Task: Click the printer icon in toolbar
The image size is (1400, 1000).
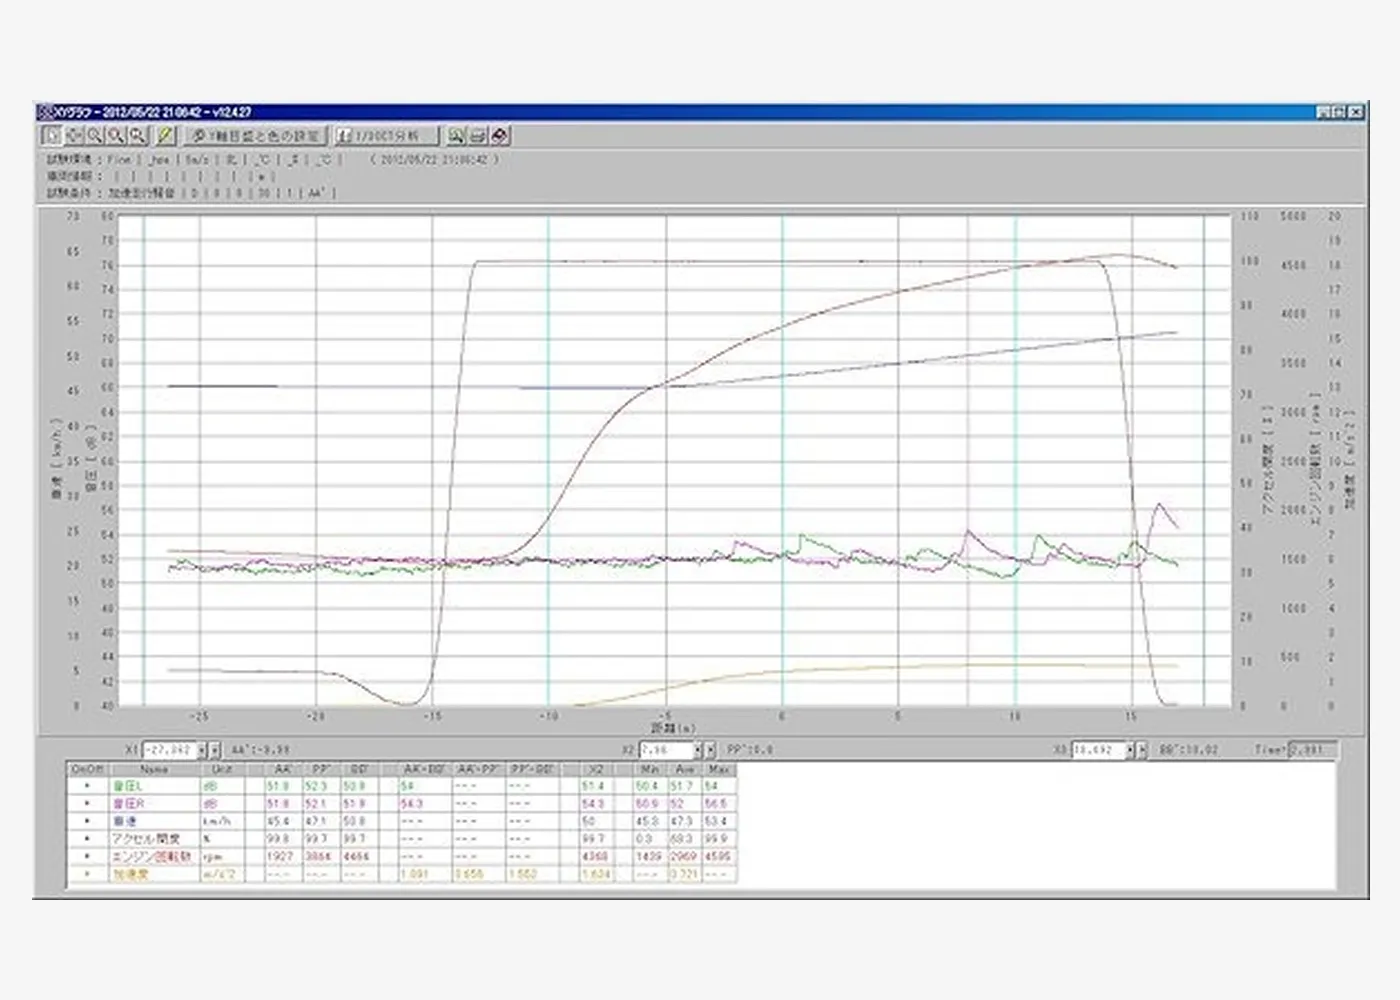Action: [478, 136]
